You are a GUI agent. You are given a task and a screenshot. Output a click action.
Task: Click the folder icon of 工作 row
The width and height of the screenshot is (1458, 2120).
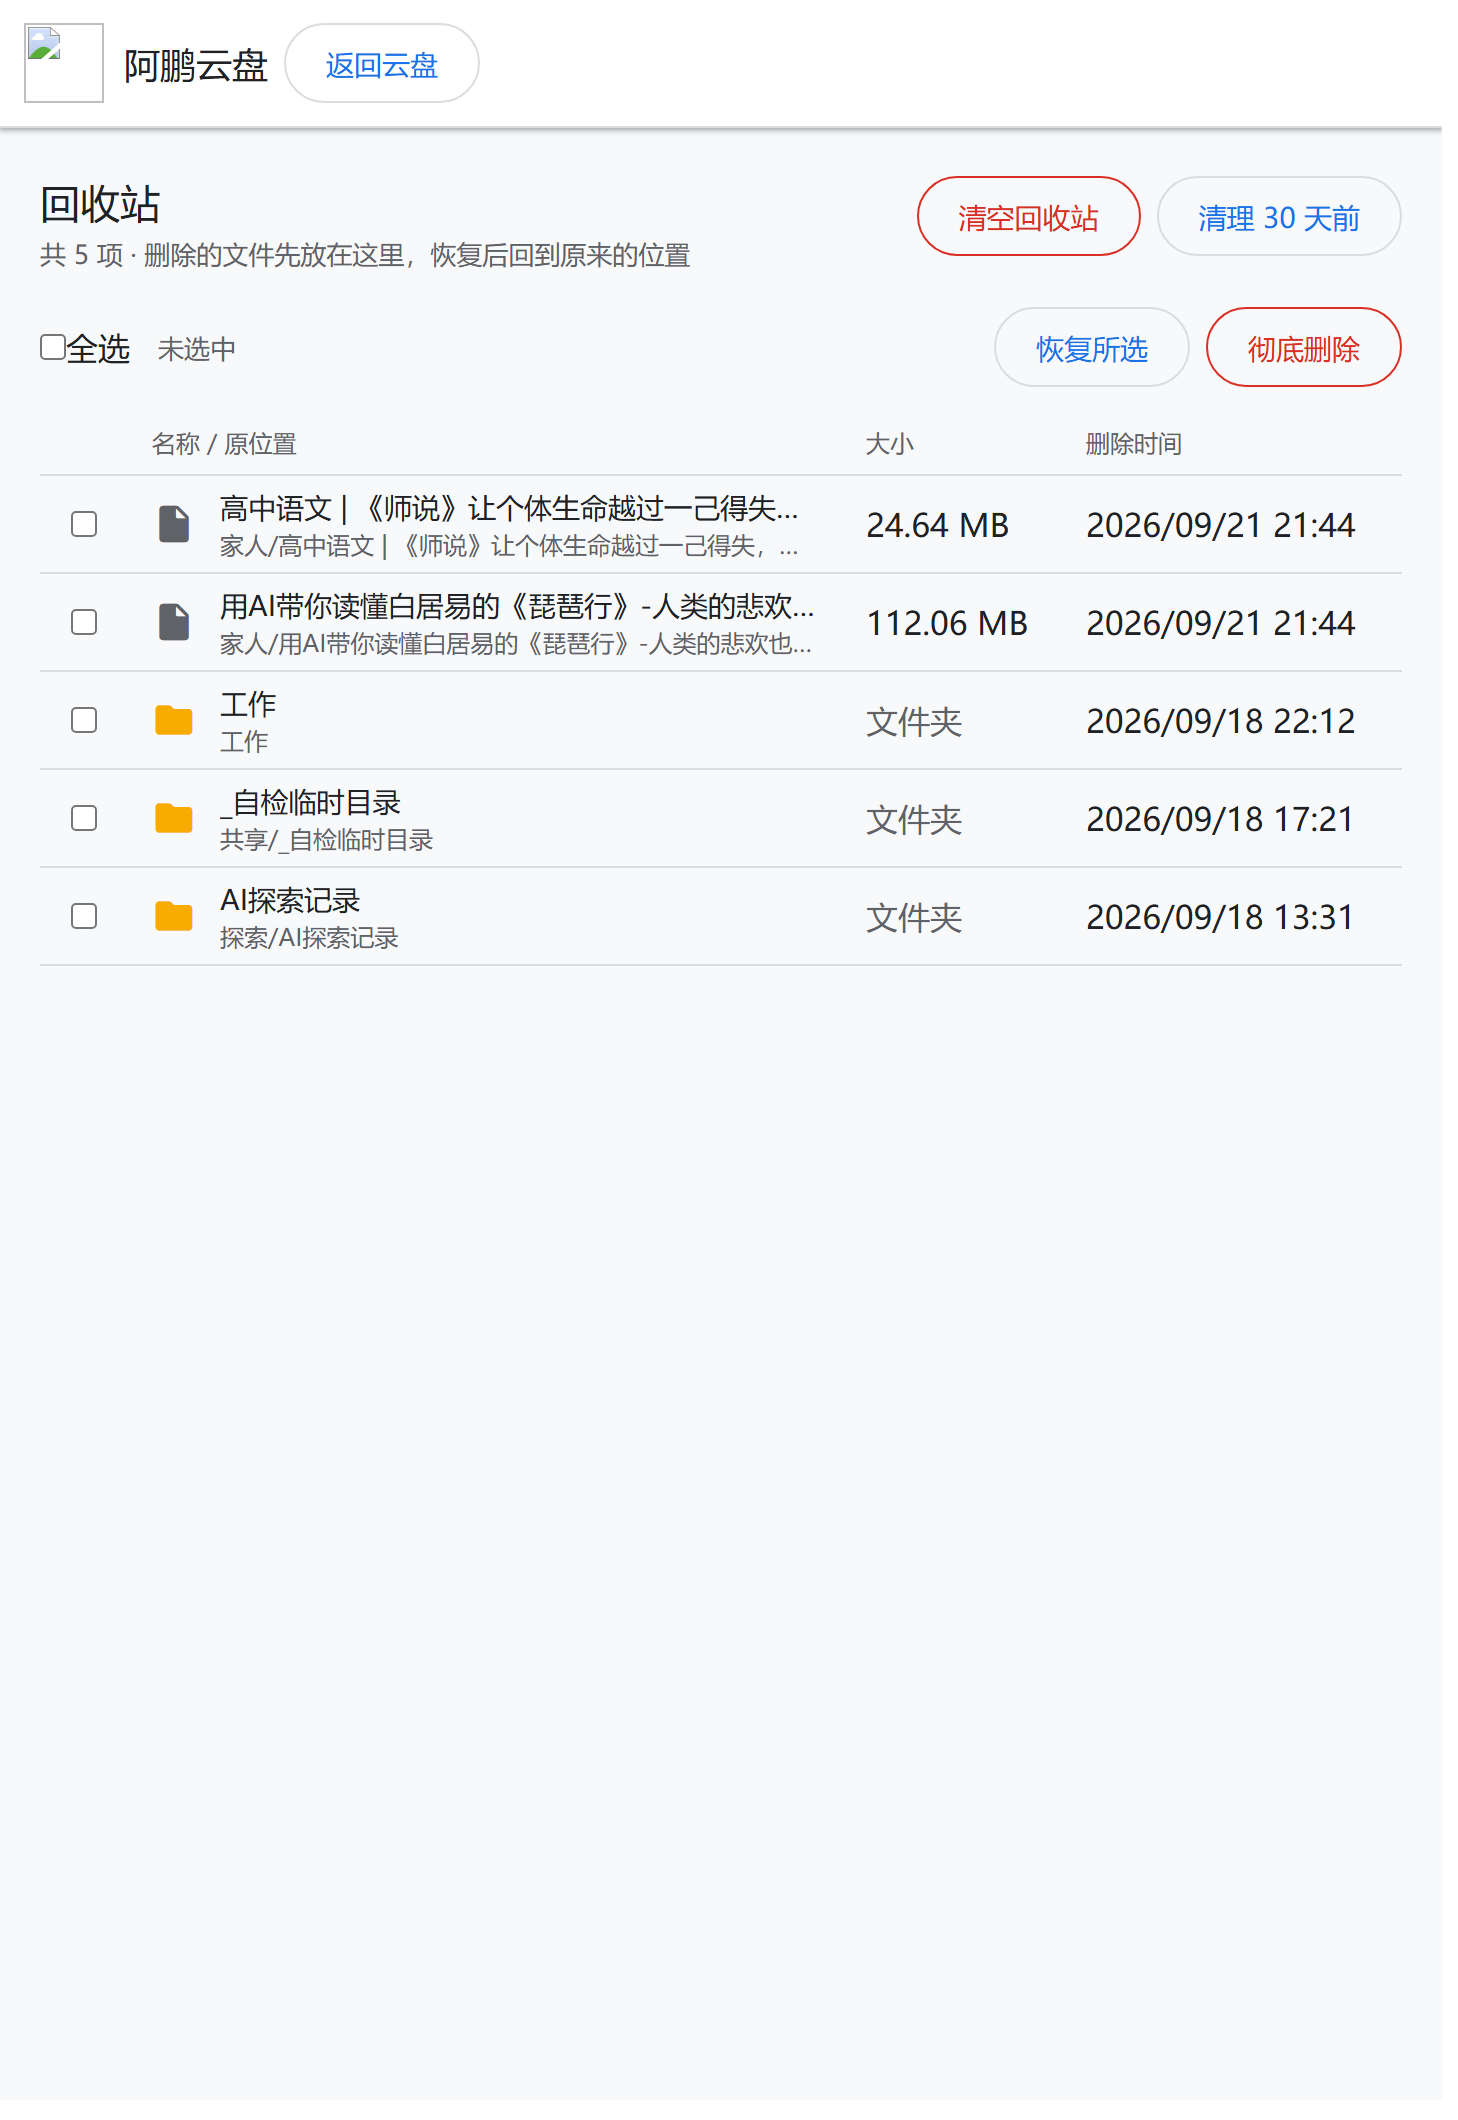click(x=174, y=720)
